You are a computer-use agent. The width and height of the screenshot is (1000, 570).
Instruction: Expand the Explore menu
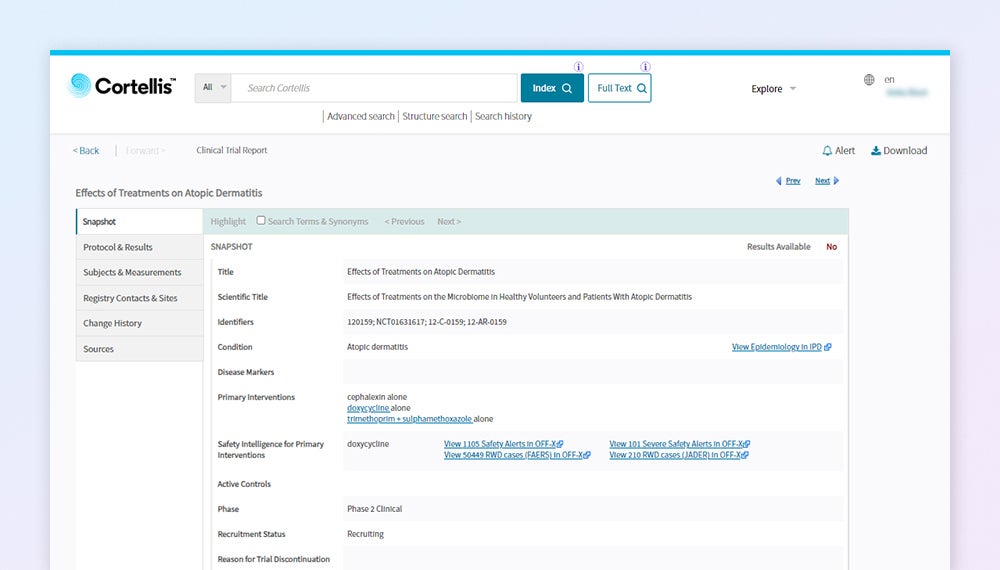(x=773, y=89)
